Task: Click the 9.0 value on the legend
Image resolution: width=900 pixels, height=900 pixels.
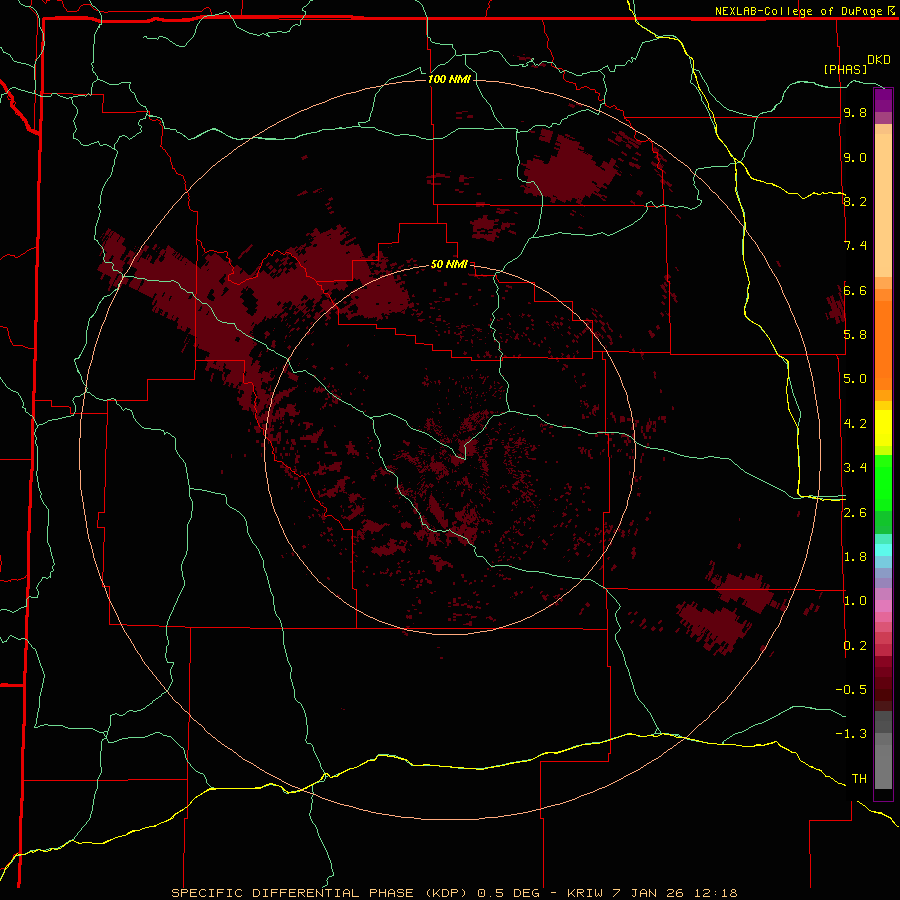Action: [x=855, y=157]
